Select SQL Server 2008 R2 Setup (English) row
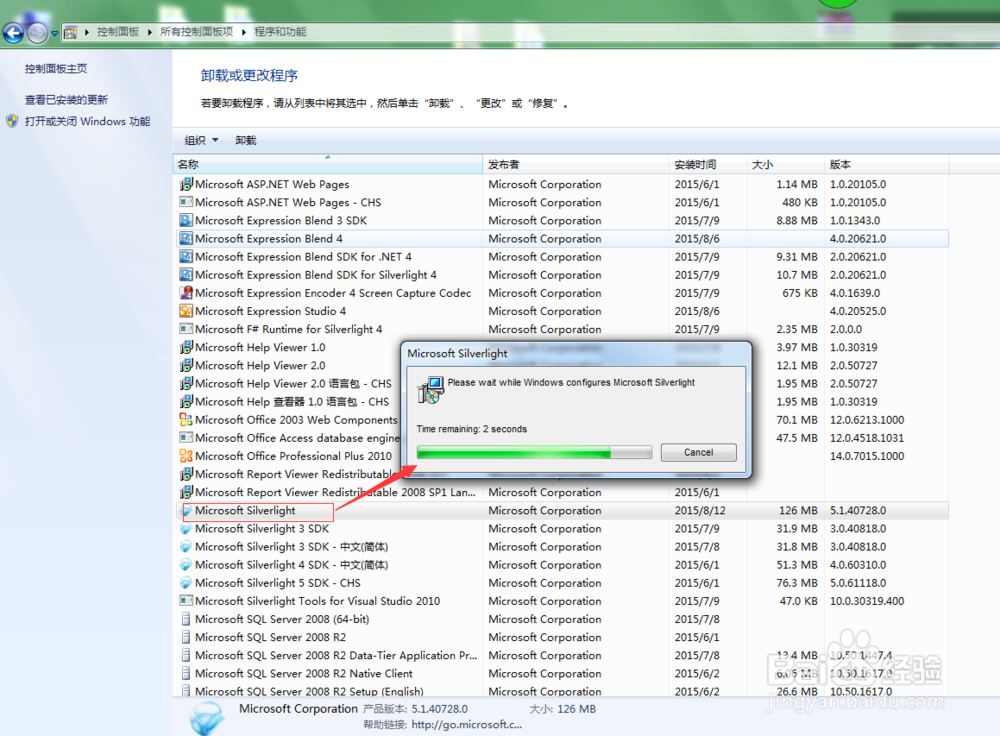This screenshot has height=736, width=1000. click(x=561, y=691)
